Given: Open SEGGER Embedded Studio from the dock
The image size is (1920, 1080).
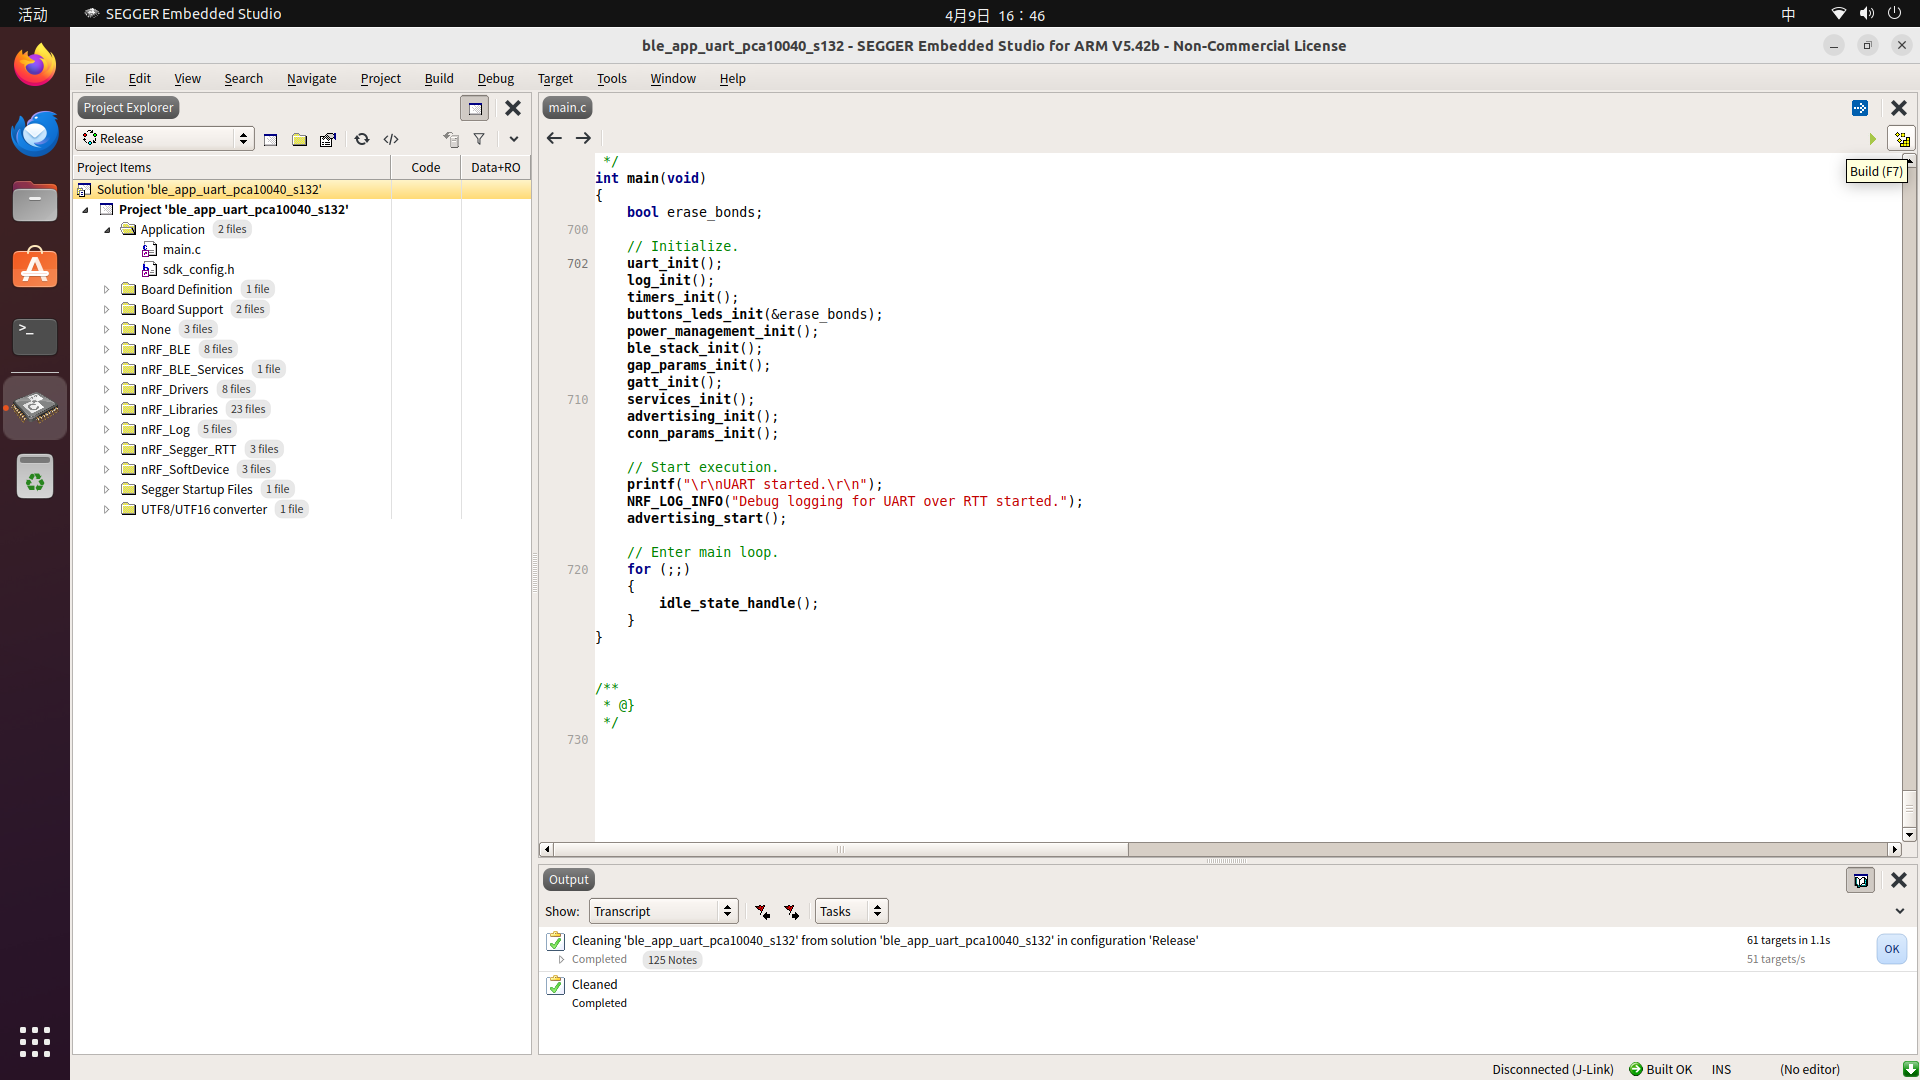Looking at the screenshot, I should [x=35, y=407].
